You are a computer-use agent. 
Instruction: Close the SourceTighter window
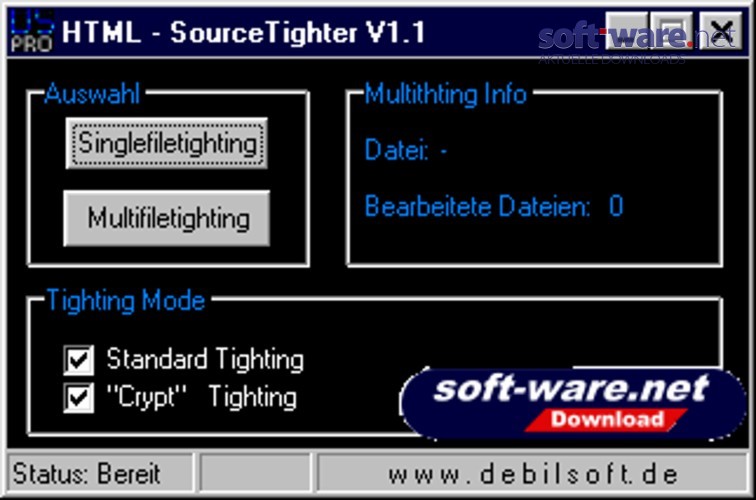click(720, 31)
